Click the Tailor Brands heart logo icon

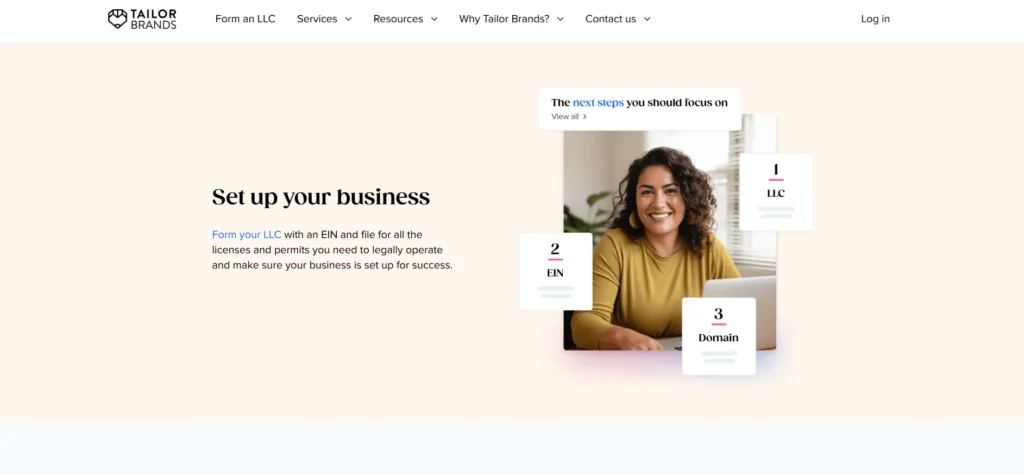(118, 19)
